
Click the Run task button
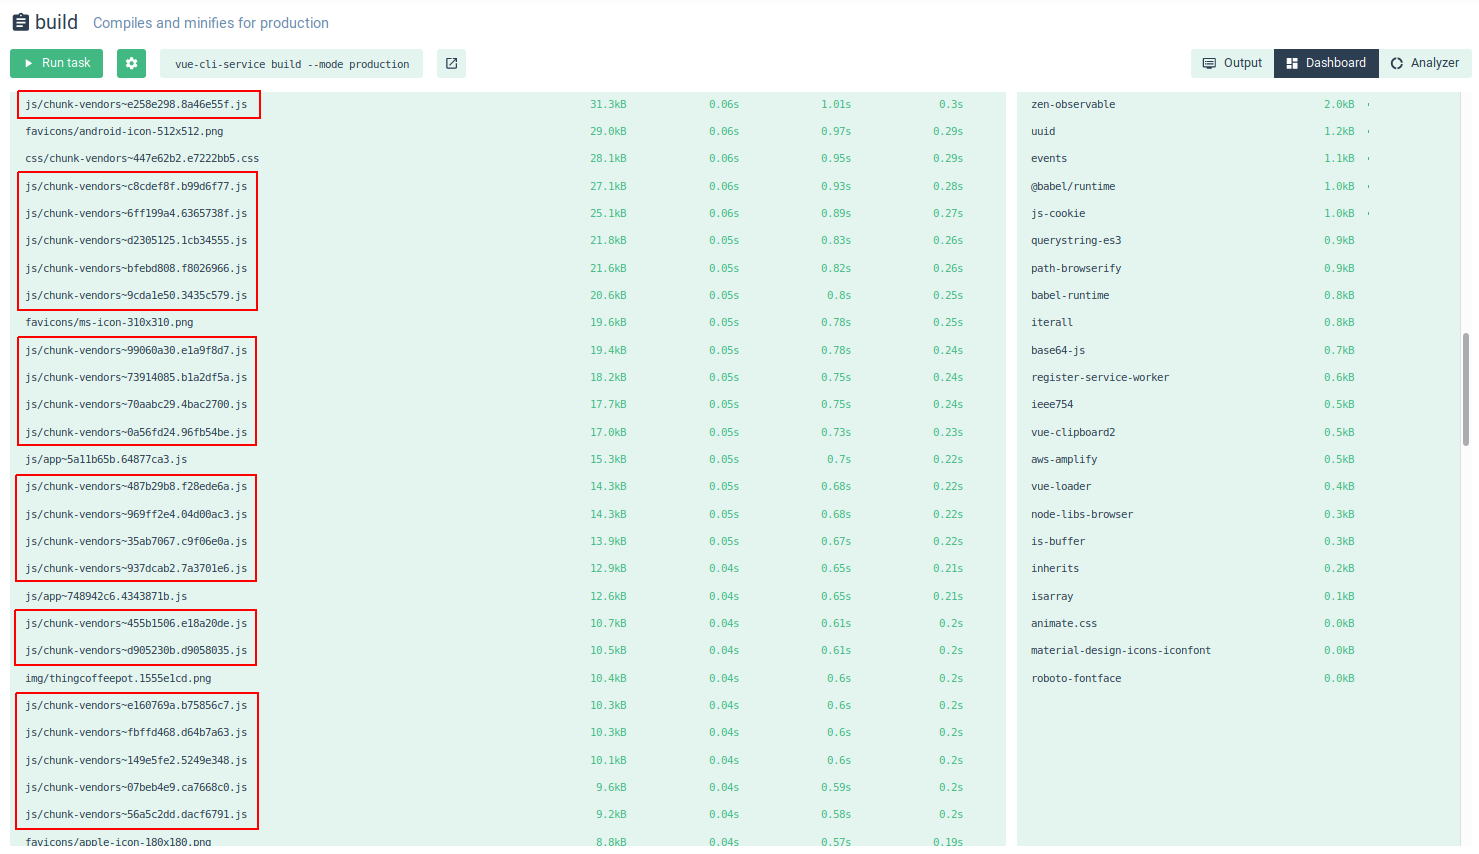click(56, 63)
